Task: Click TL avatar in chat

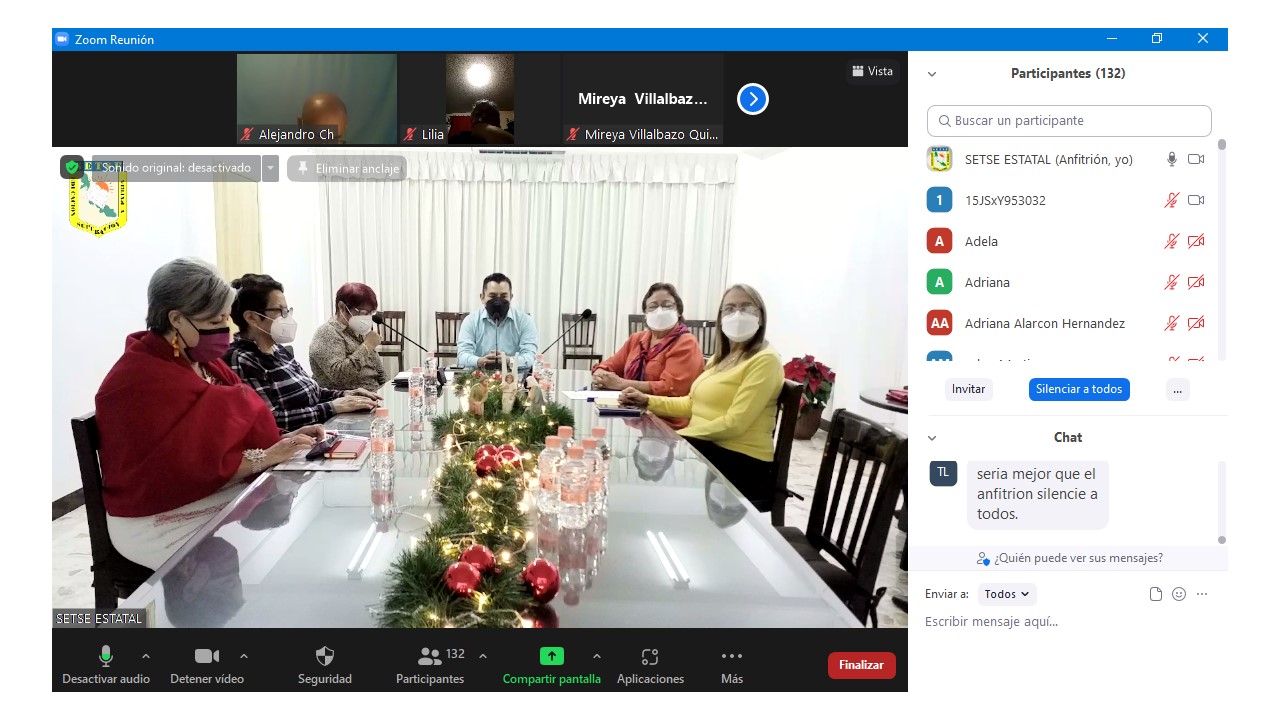Action: click(x=943, y=473)
